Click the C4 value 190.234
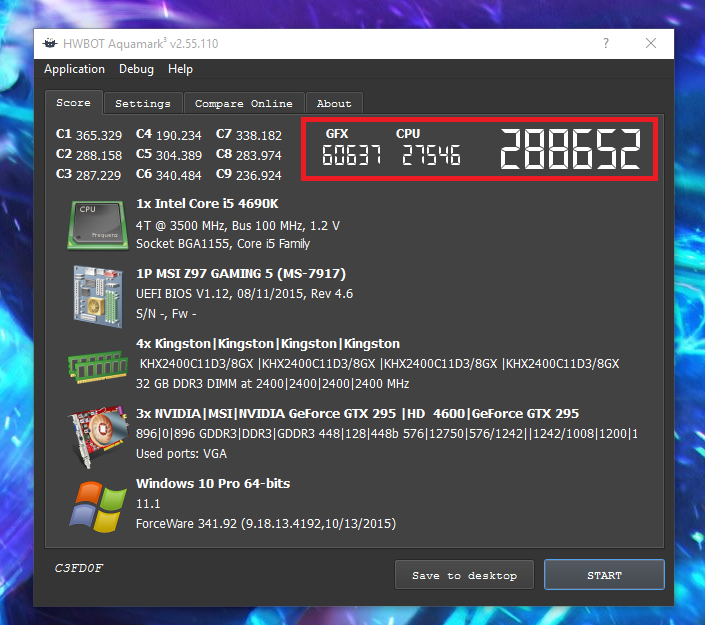705x625 pixels. 178,135
